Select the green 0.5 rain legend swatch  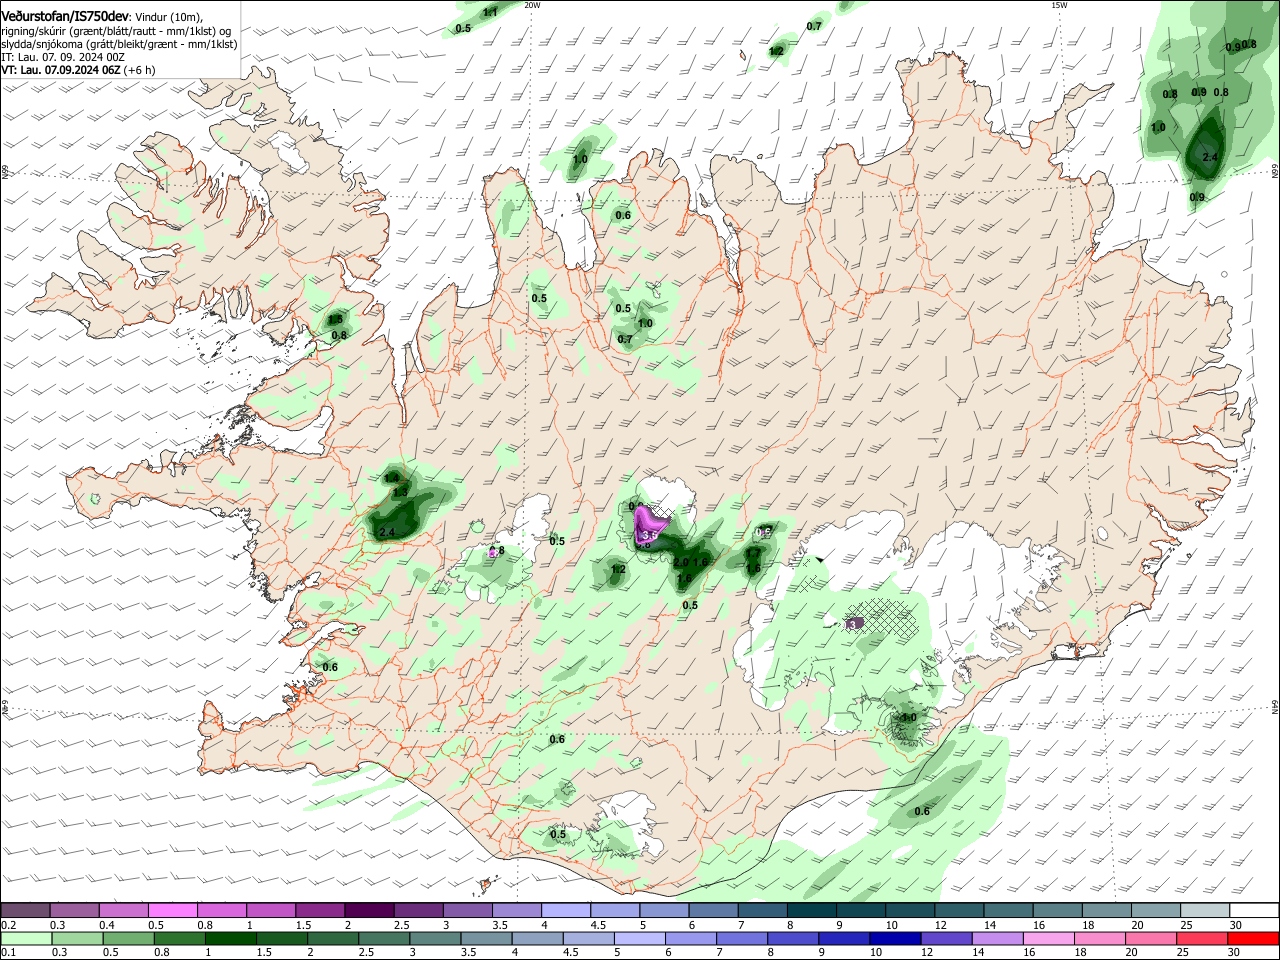coord(127,939)
